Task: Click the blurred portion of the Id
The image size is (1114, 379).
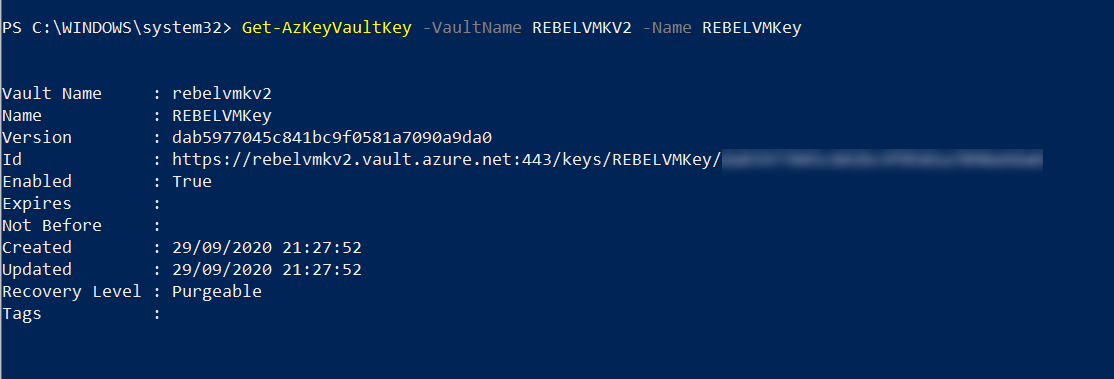Action: [x=882, y=160]
